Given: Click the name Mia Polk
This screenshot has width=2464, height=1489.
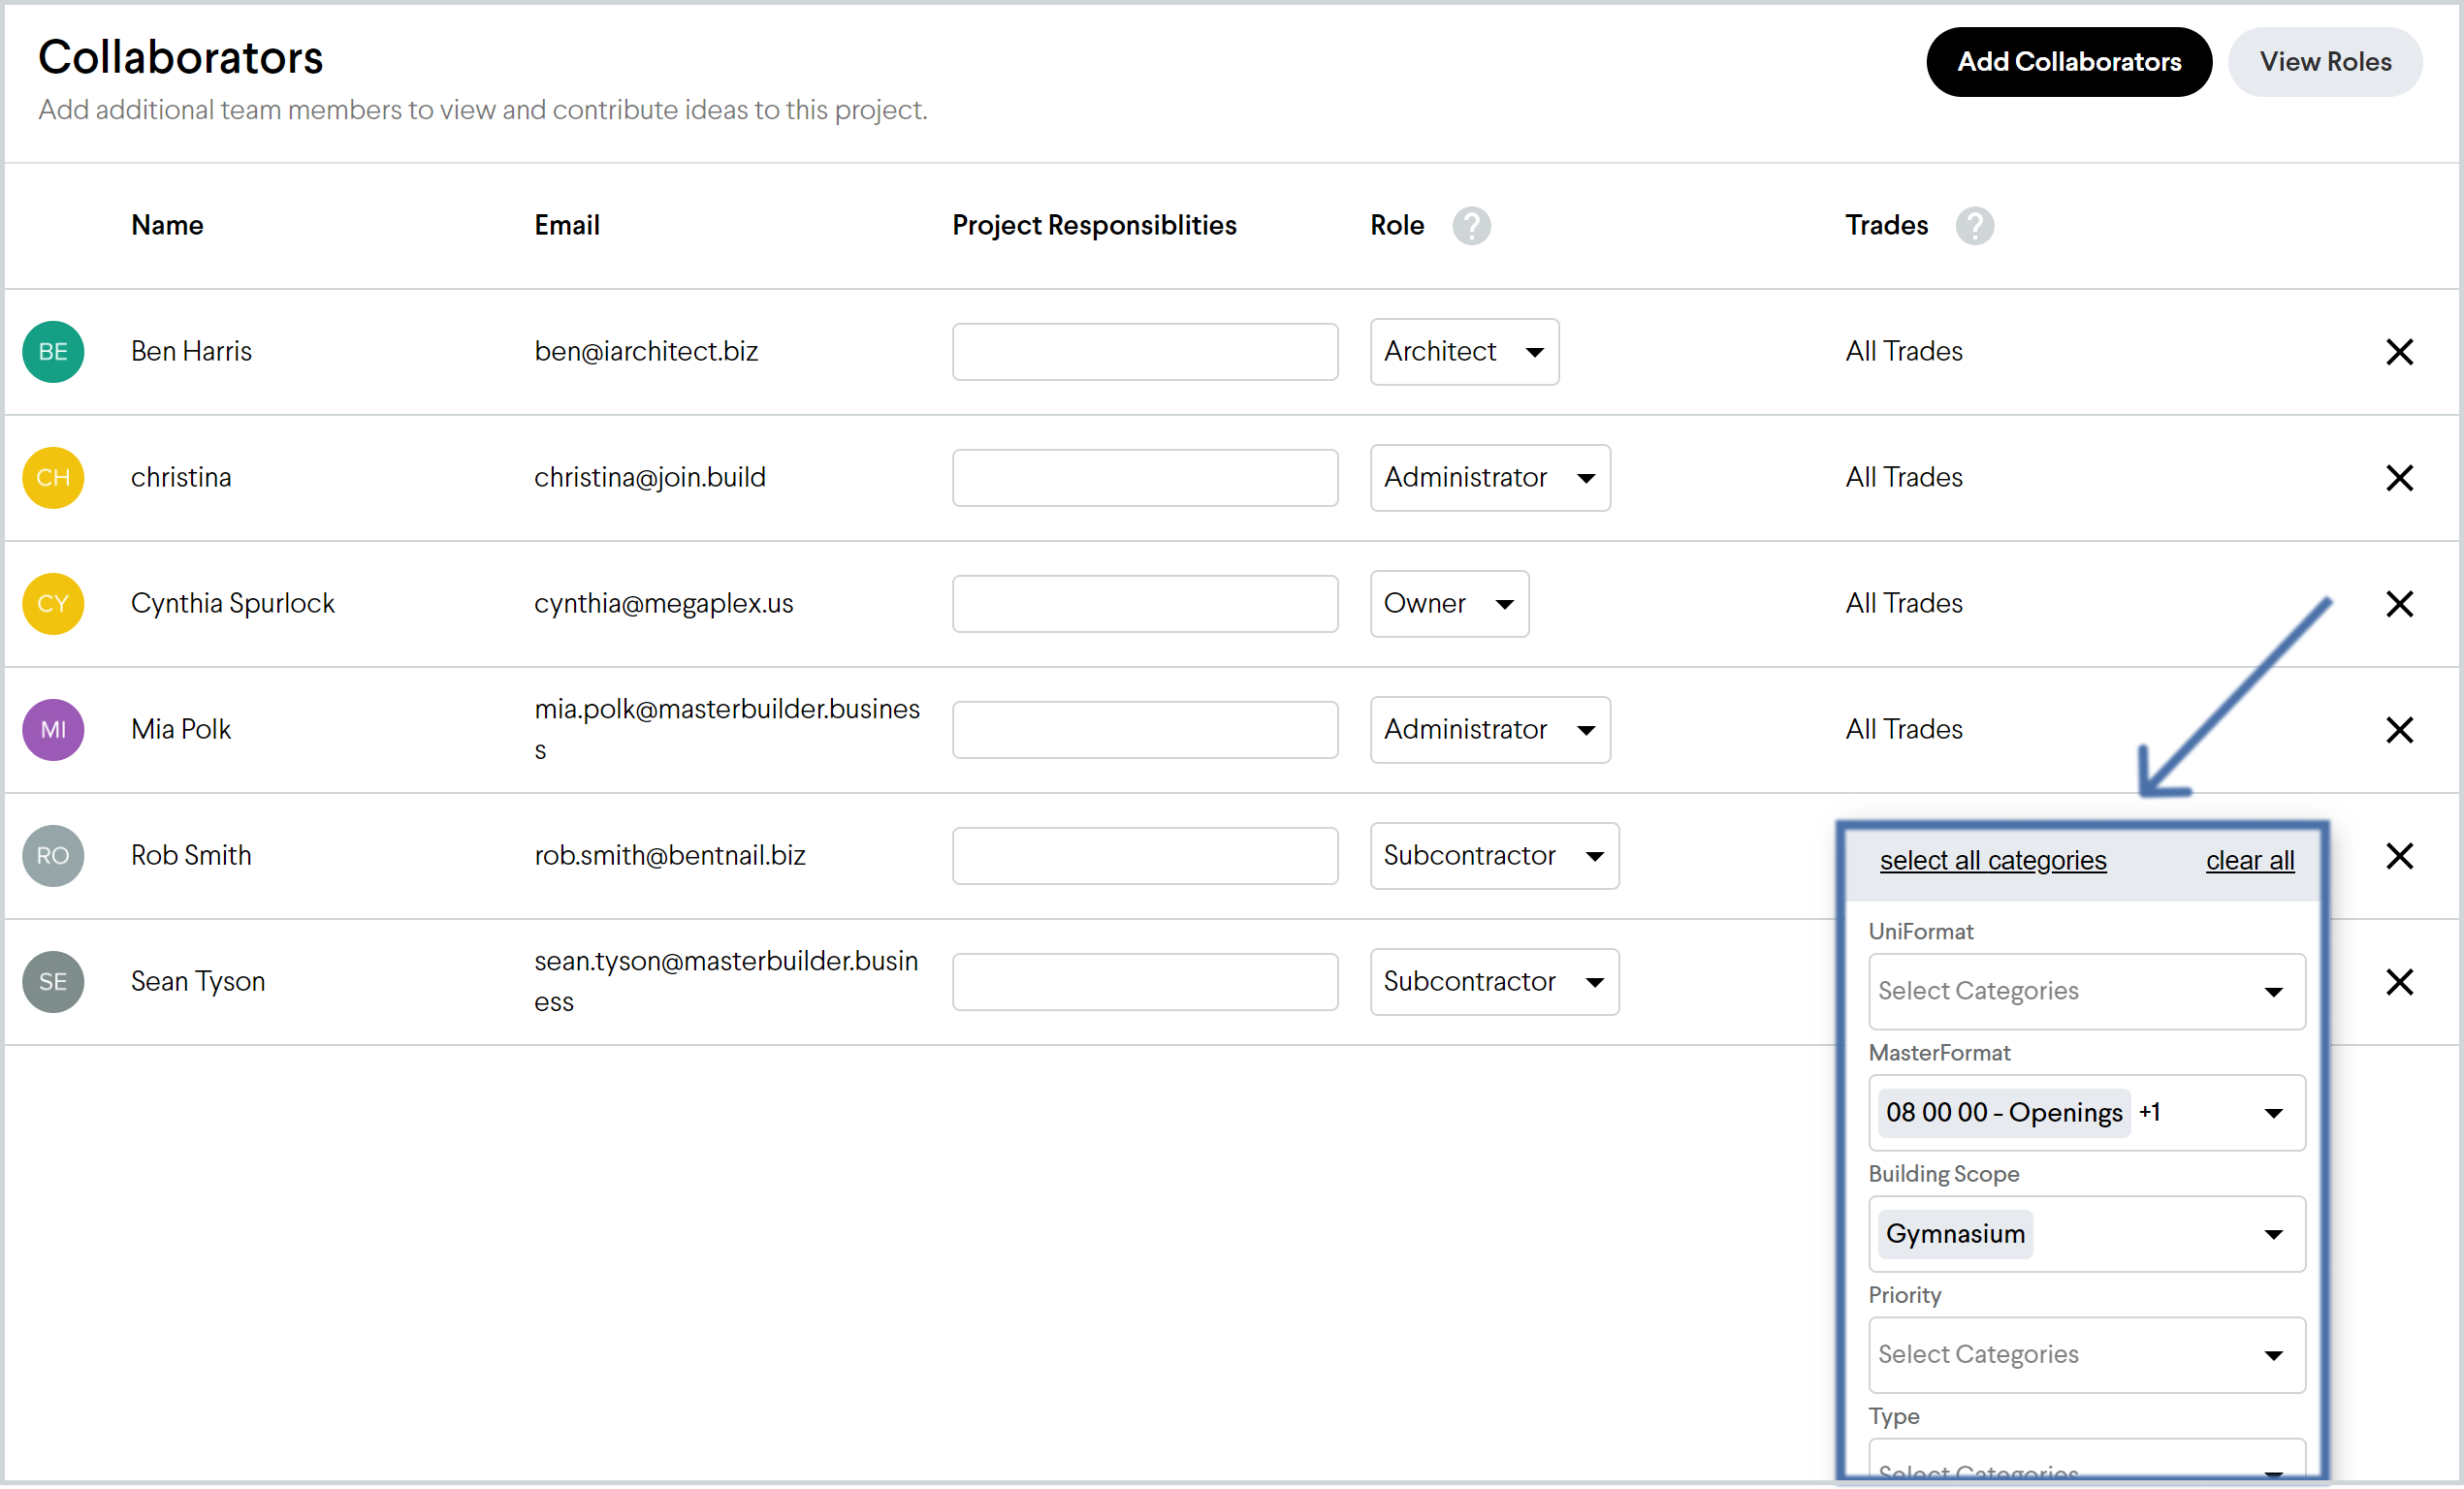Looking at the screenshot, I should click(x=181, y=730).
